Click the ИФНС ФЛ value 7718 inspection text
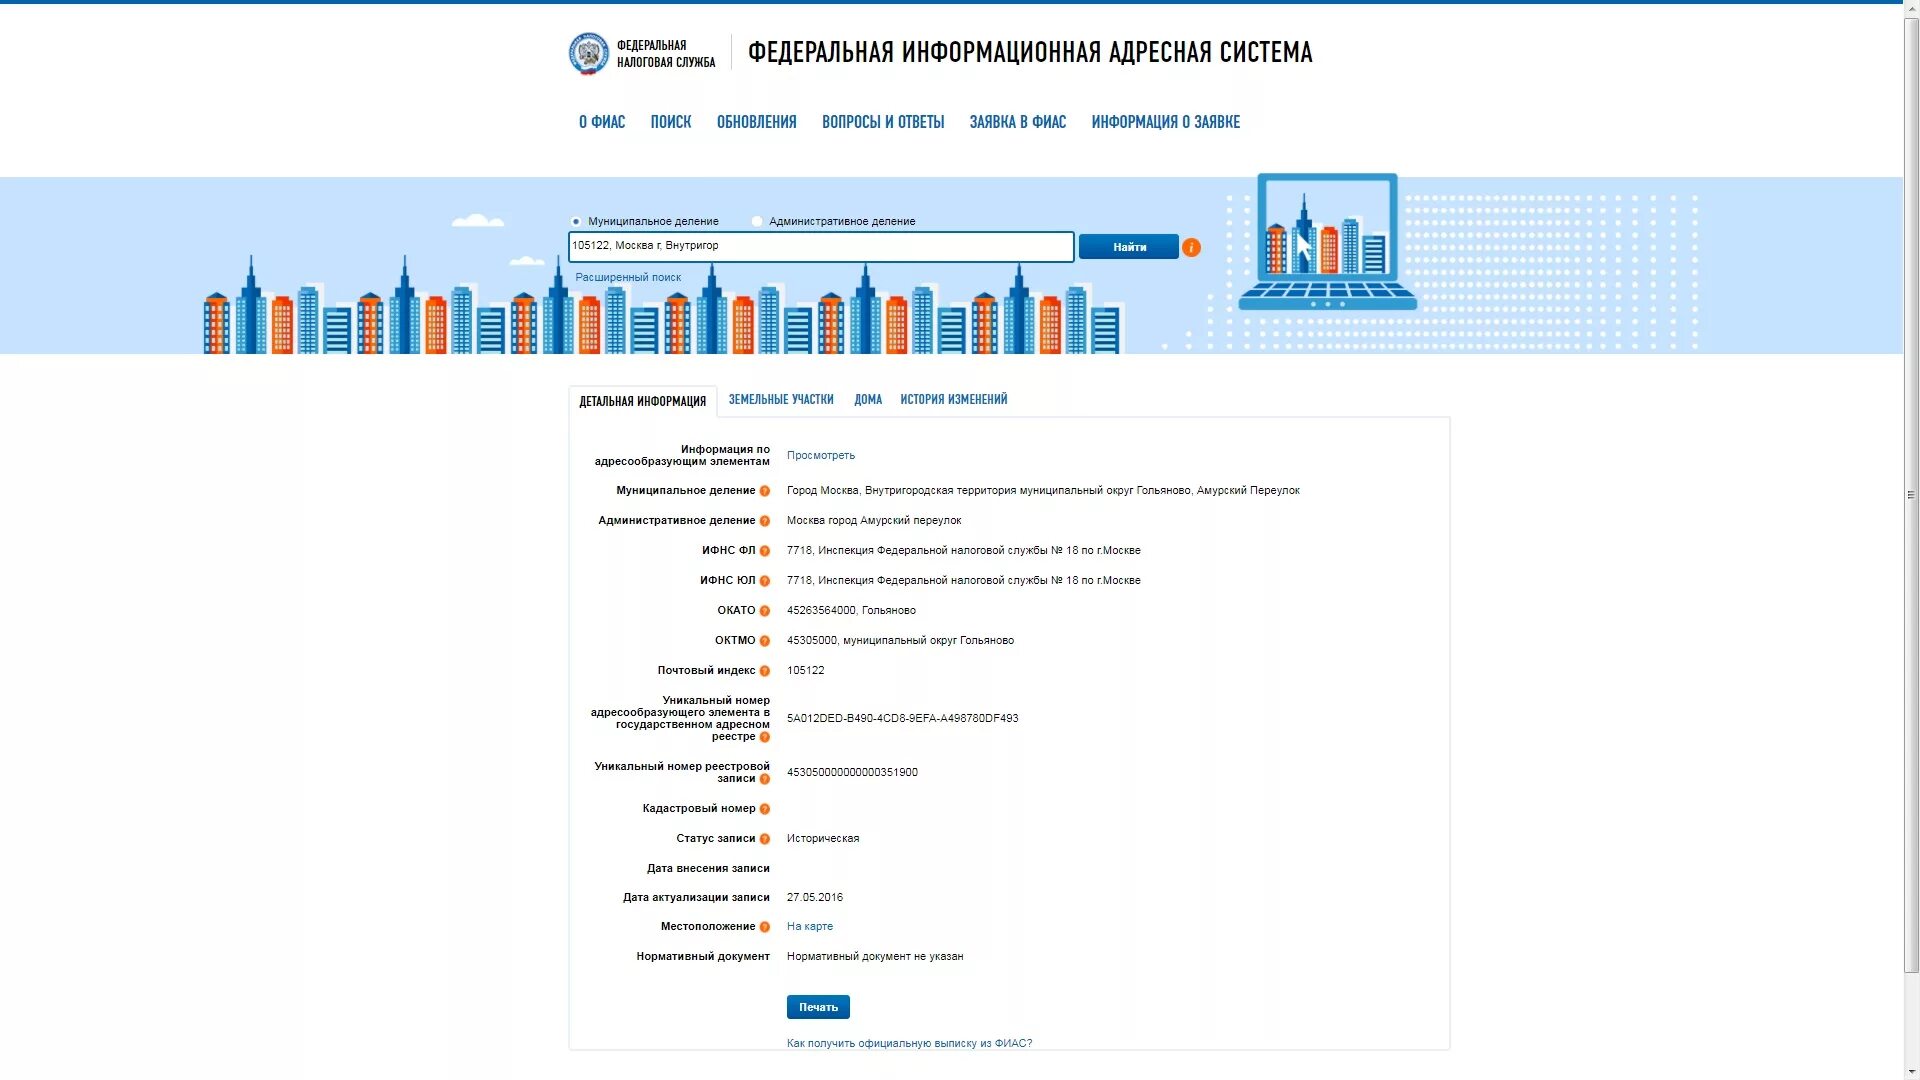Viewport: 1920px width, 1080px height. tap(964, 551)
